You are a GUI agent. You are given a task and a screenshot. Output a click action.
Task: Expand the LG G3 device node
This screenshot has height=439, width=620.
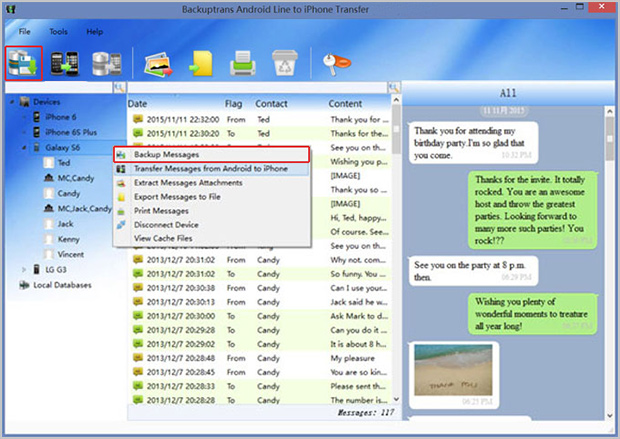coord(25,269)
